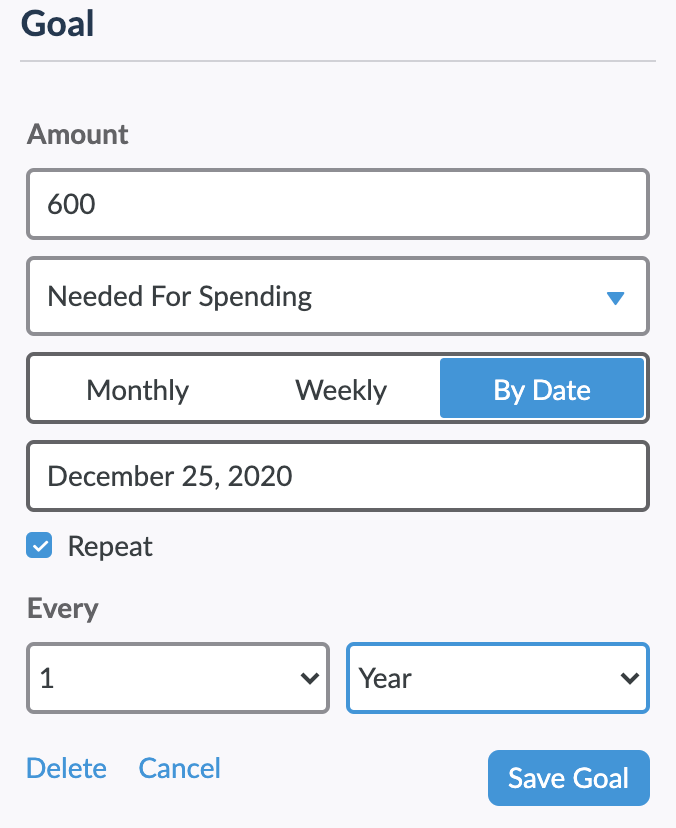This screenshot has height=828, width=676.
Task: Click the checkmark icon beside Repeat
Action: tap(39, 545)
